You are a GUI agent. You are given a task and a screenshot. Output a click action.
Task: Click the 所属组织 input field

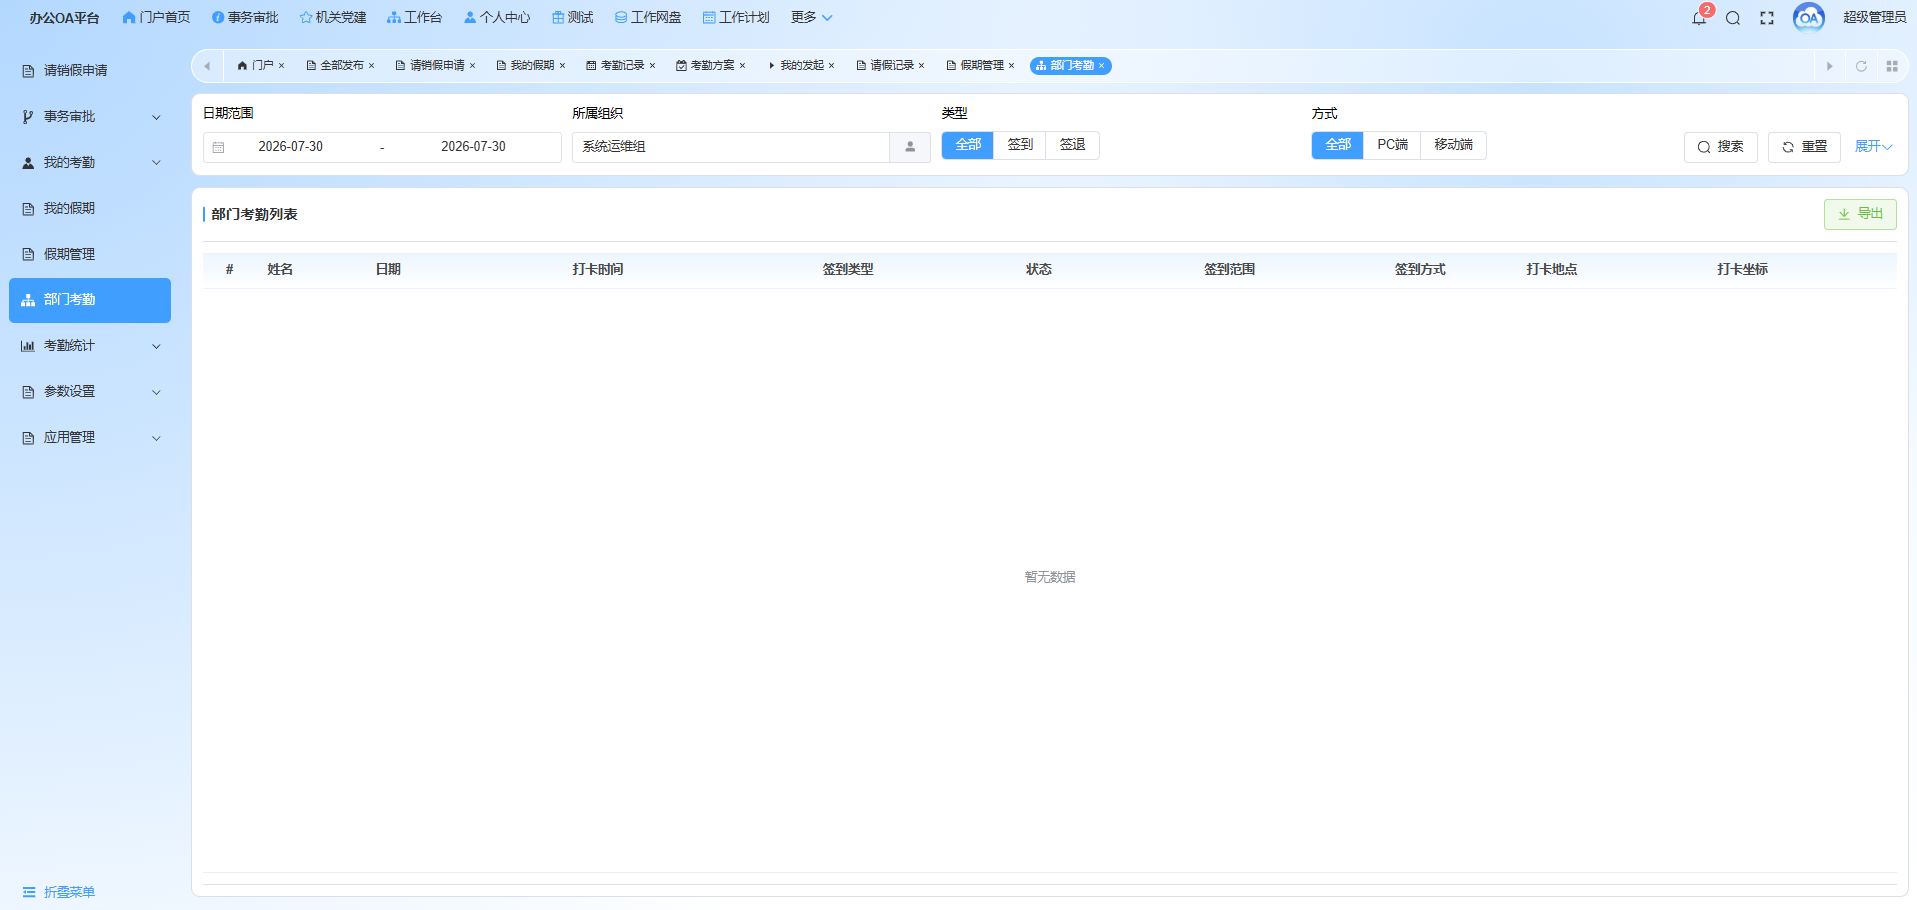[x=731, y=147]
